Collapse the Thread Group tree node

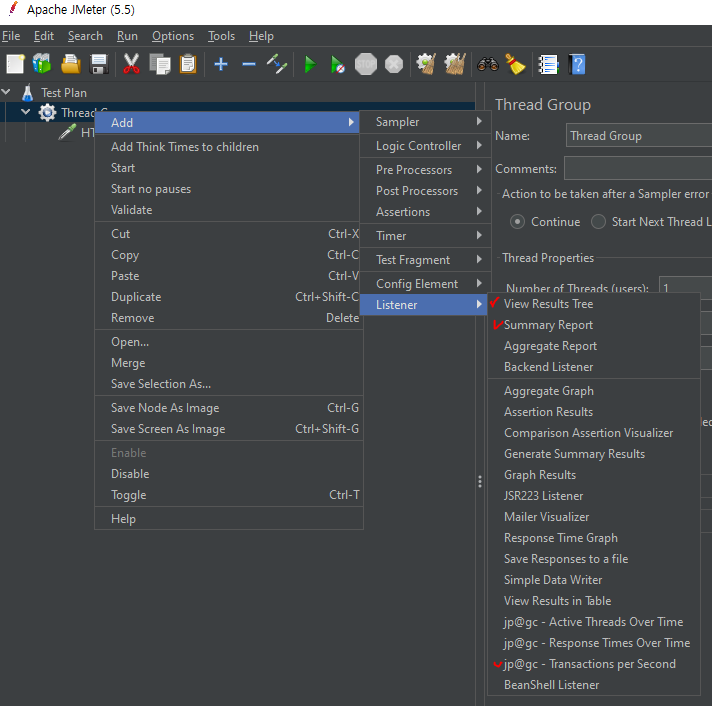tap(25, 112)
